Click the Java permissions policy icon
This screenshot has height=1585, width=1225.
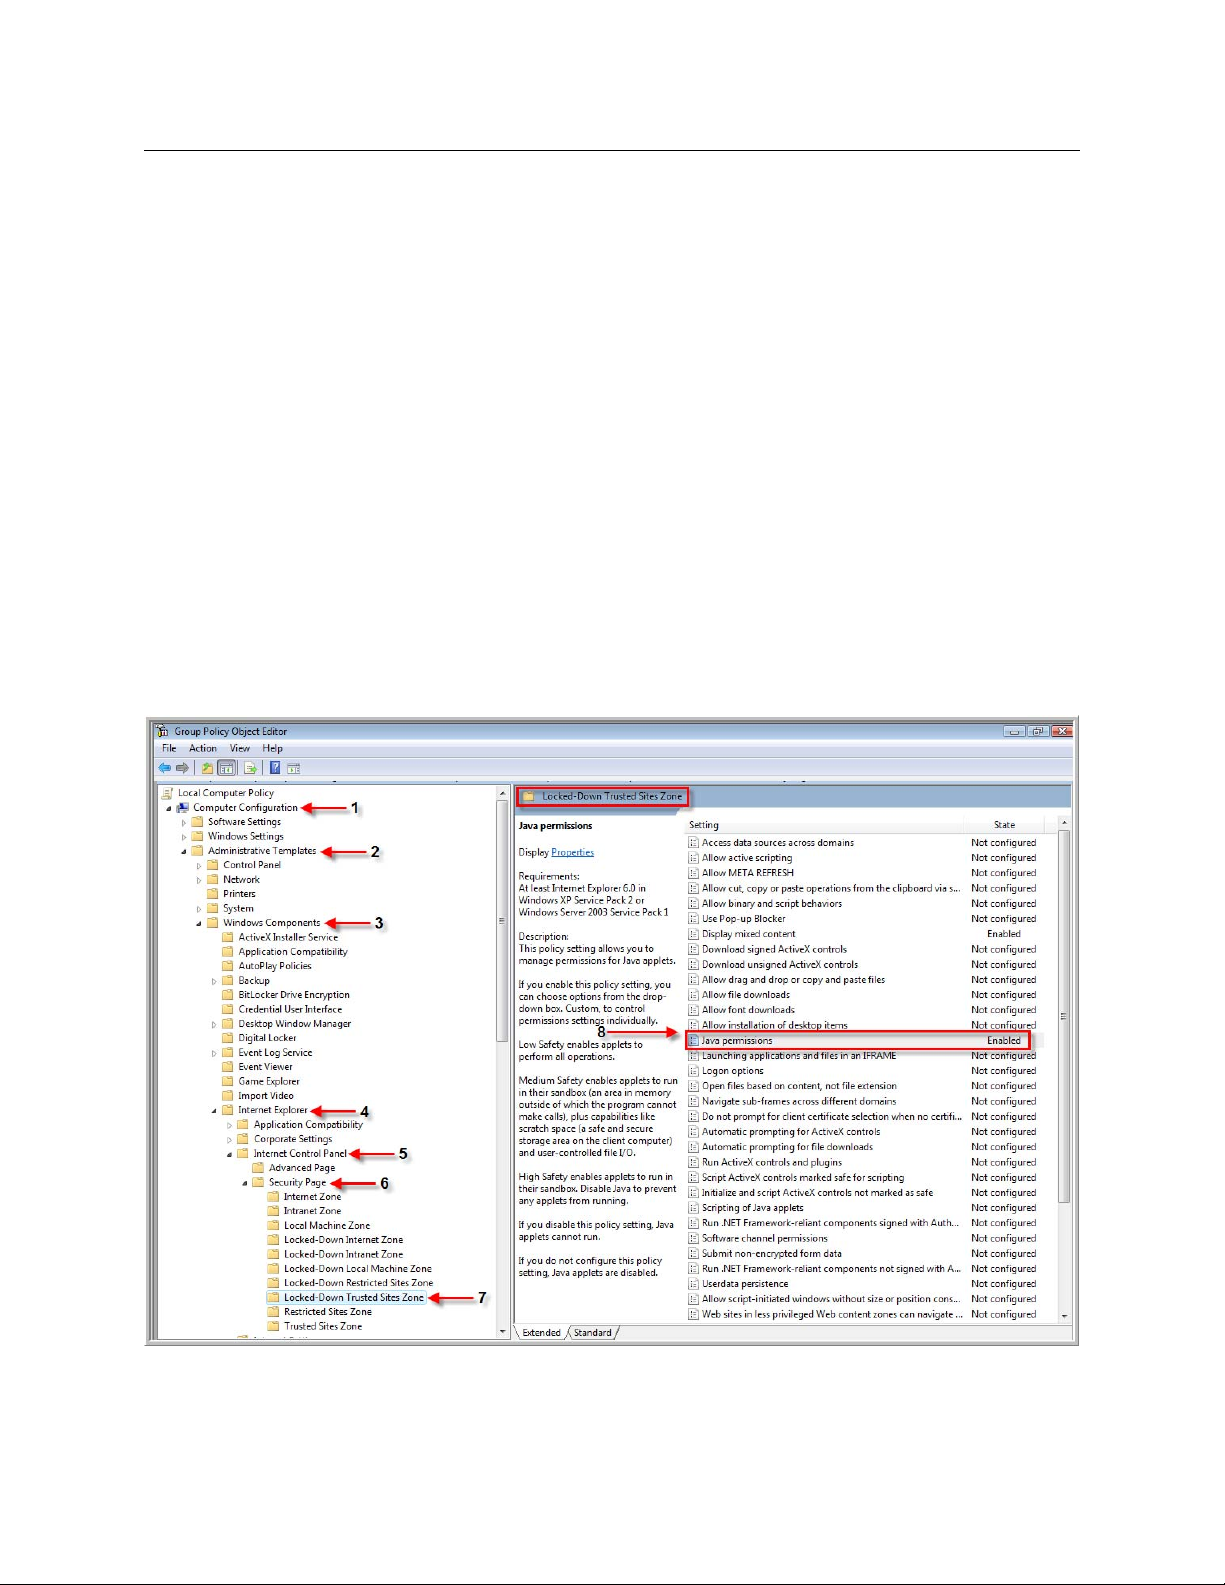pyautogui.click(x=693, y=1041)
